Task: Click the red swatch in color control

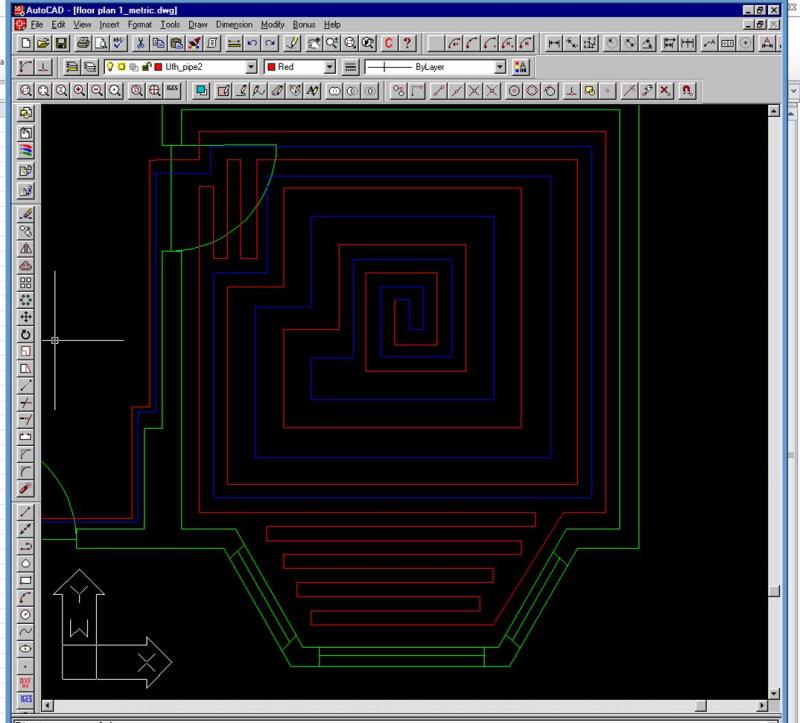Action: point(272,67)
